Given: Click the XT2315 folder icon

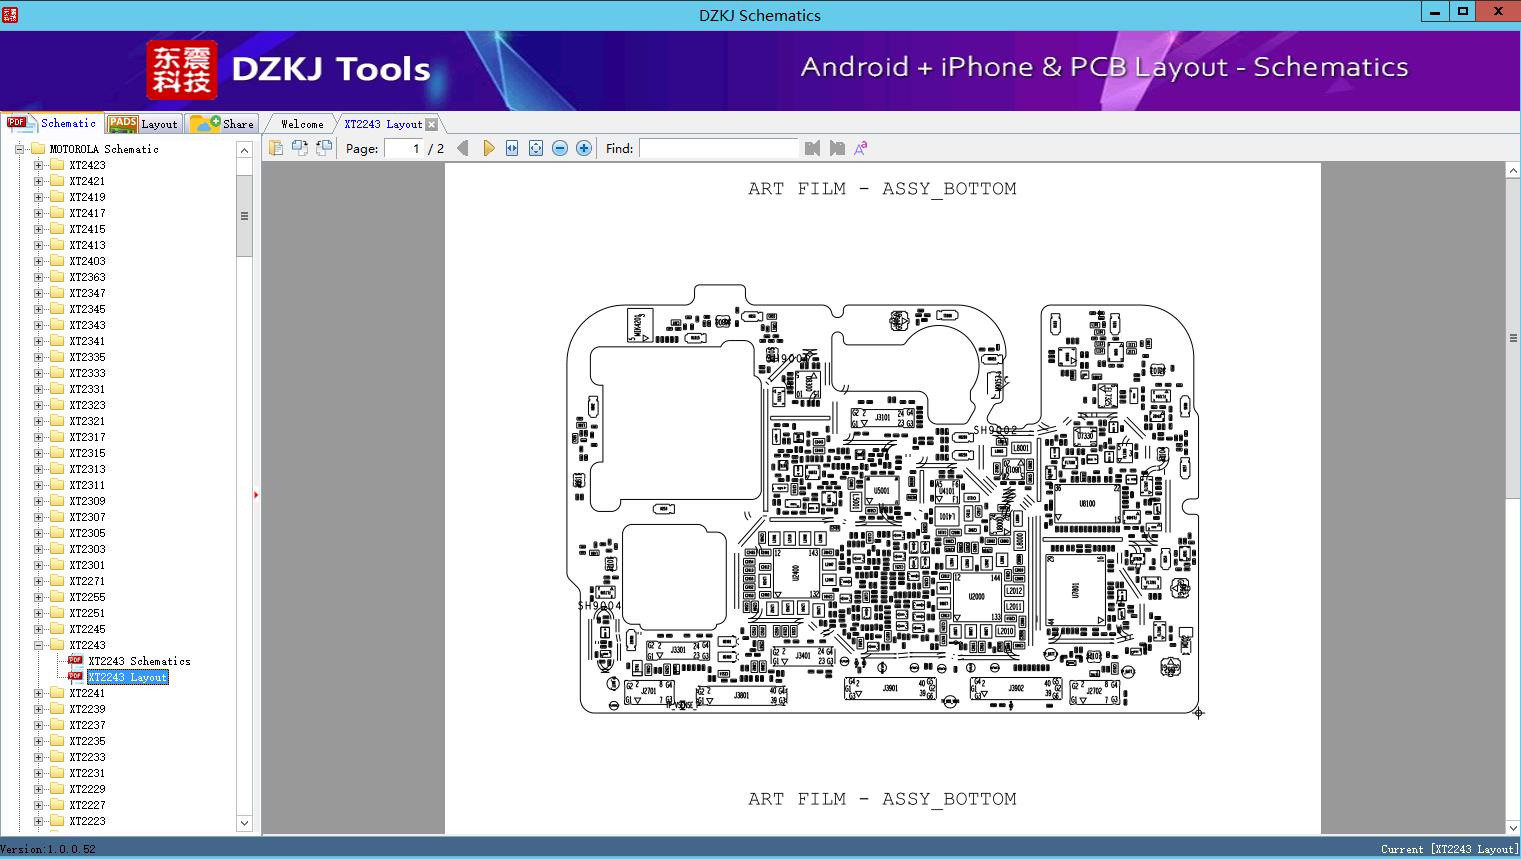Looking at the screenshot, I should pos(57,453).
